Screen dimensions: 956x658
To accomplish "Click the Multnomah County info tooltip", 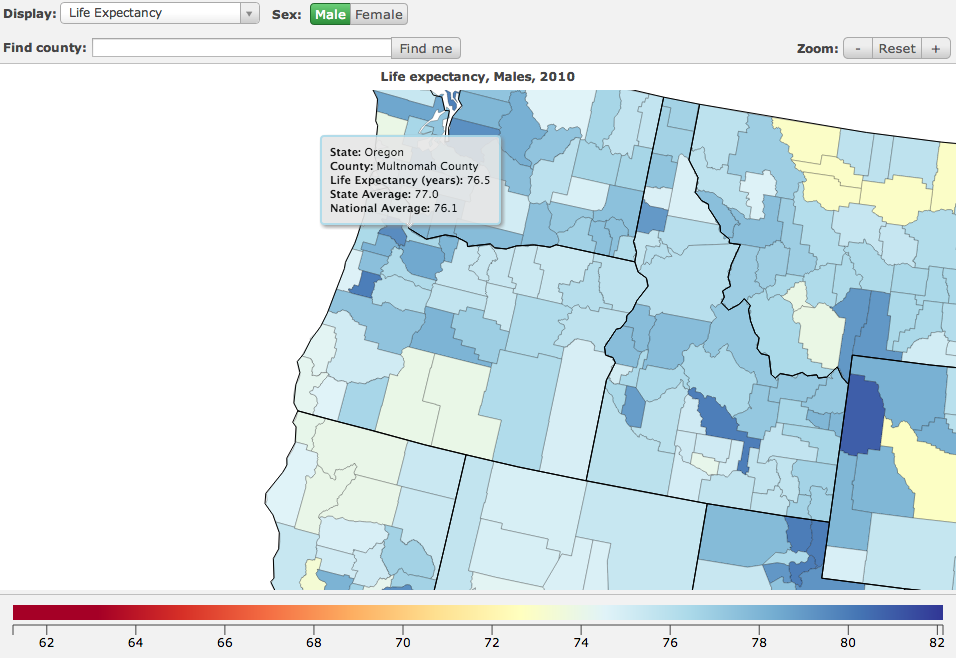I will pos(410,180).
